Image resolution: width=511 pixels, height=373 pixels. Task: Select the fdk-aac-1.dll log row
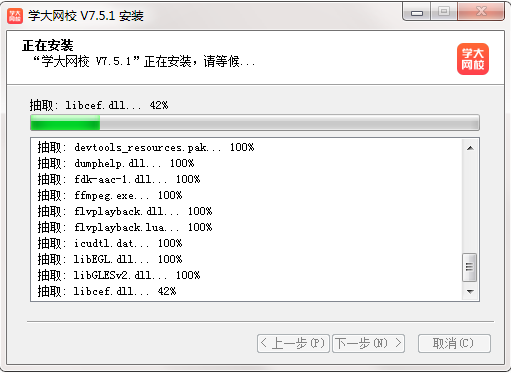[246, 179]
